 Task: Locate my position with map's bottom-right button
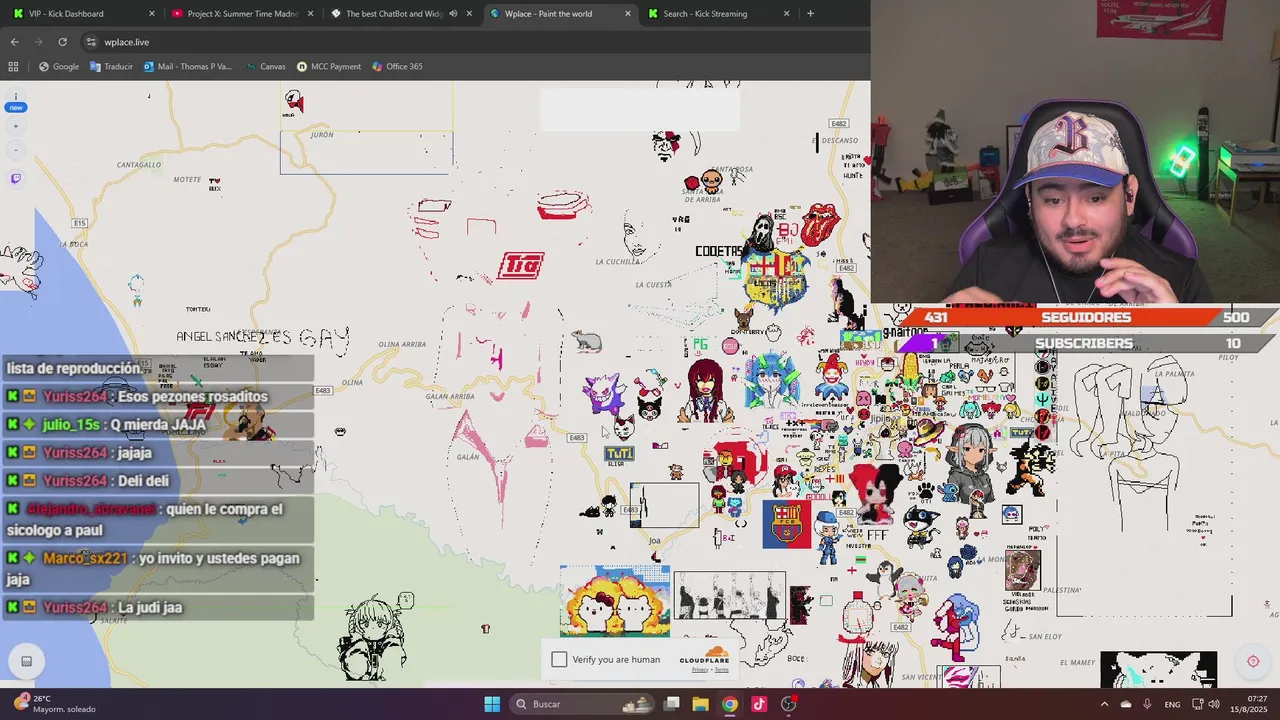point(1253,661)
